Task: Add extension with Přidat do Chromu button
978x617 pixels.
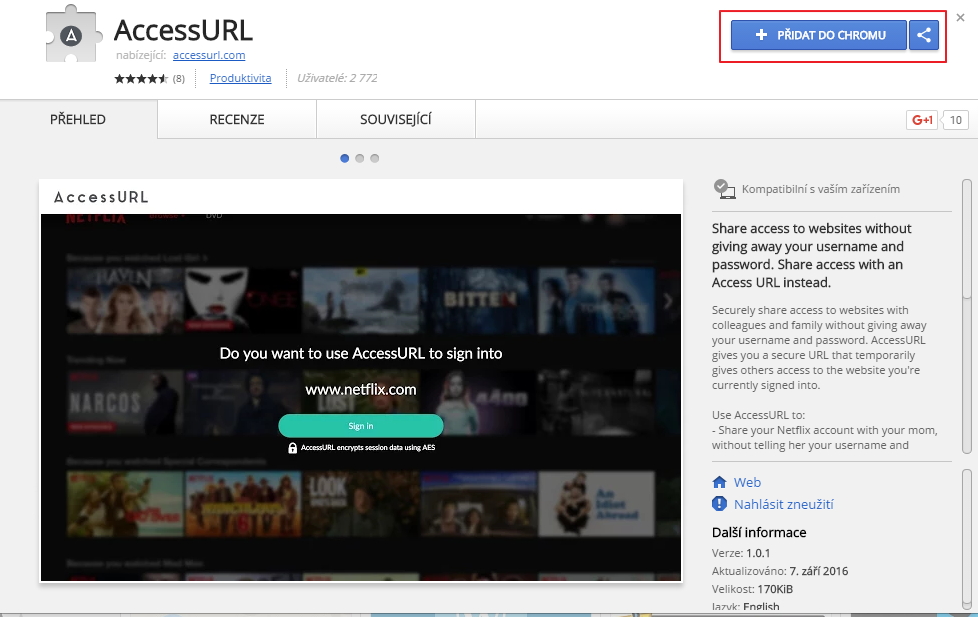Action: click(x=819, y=35)
